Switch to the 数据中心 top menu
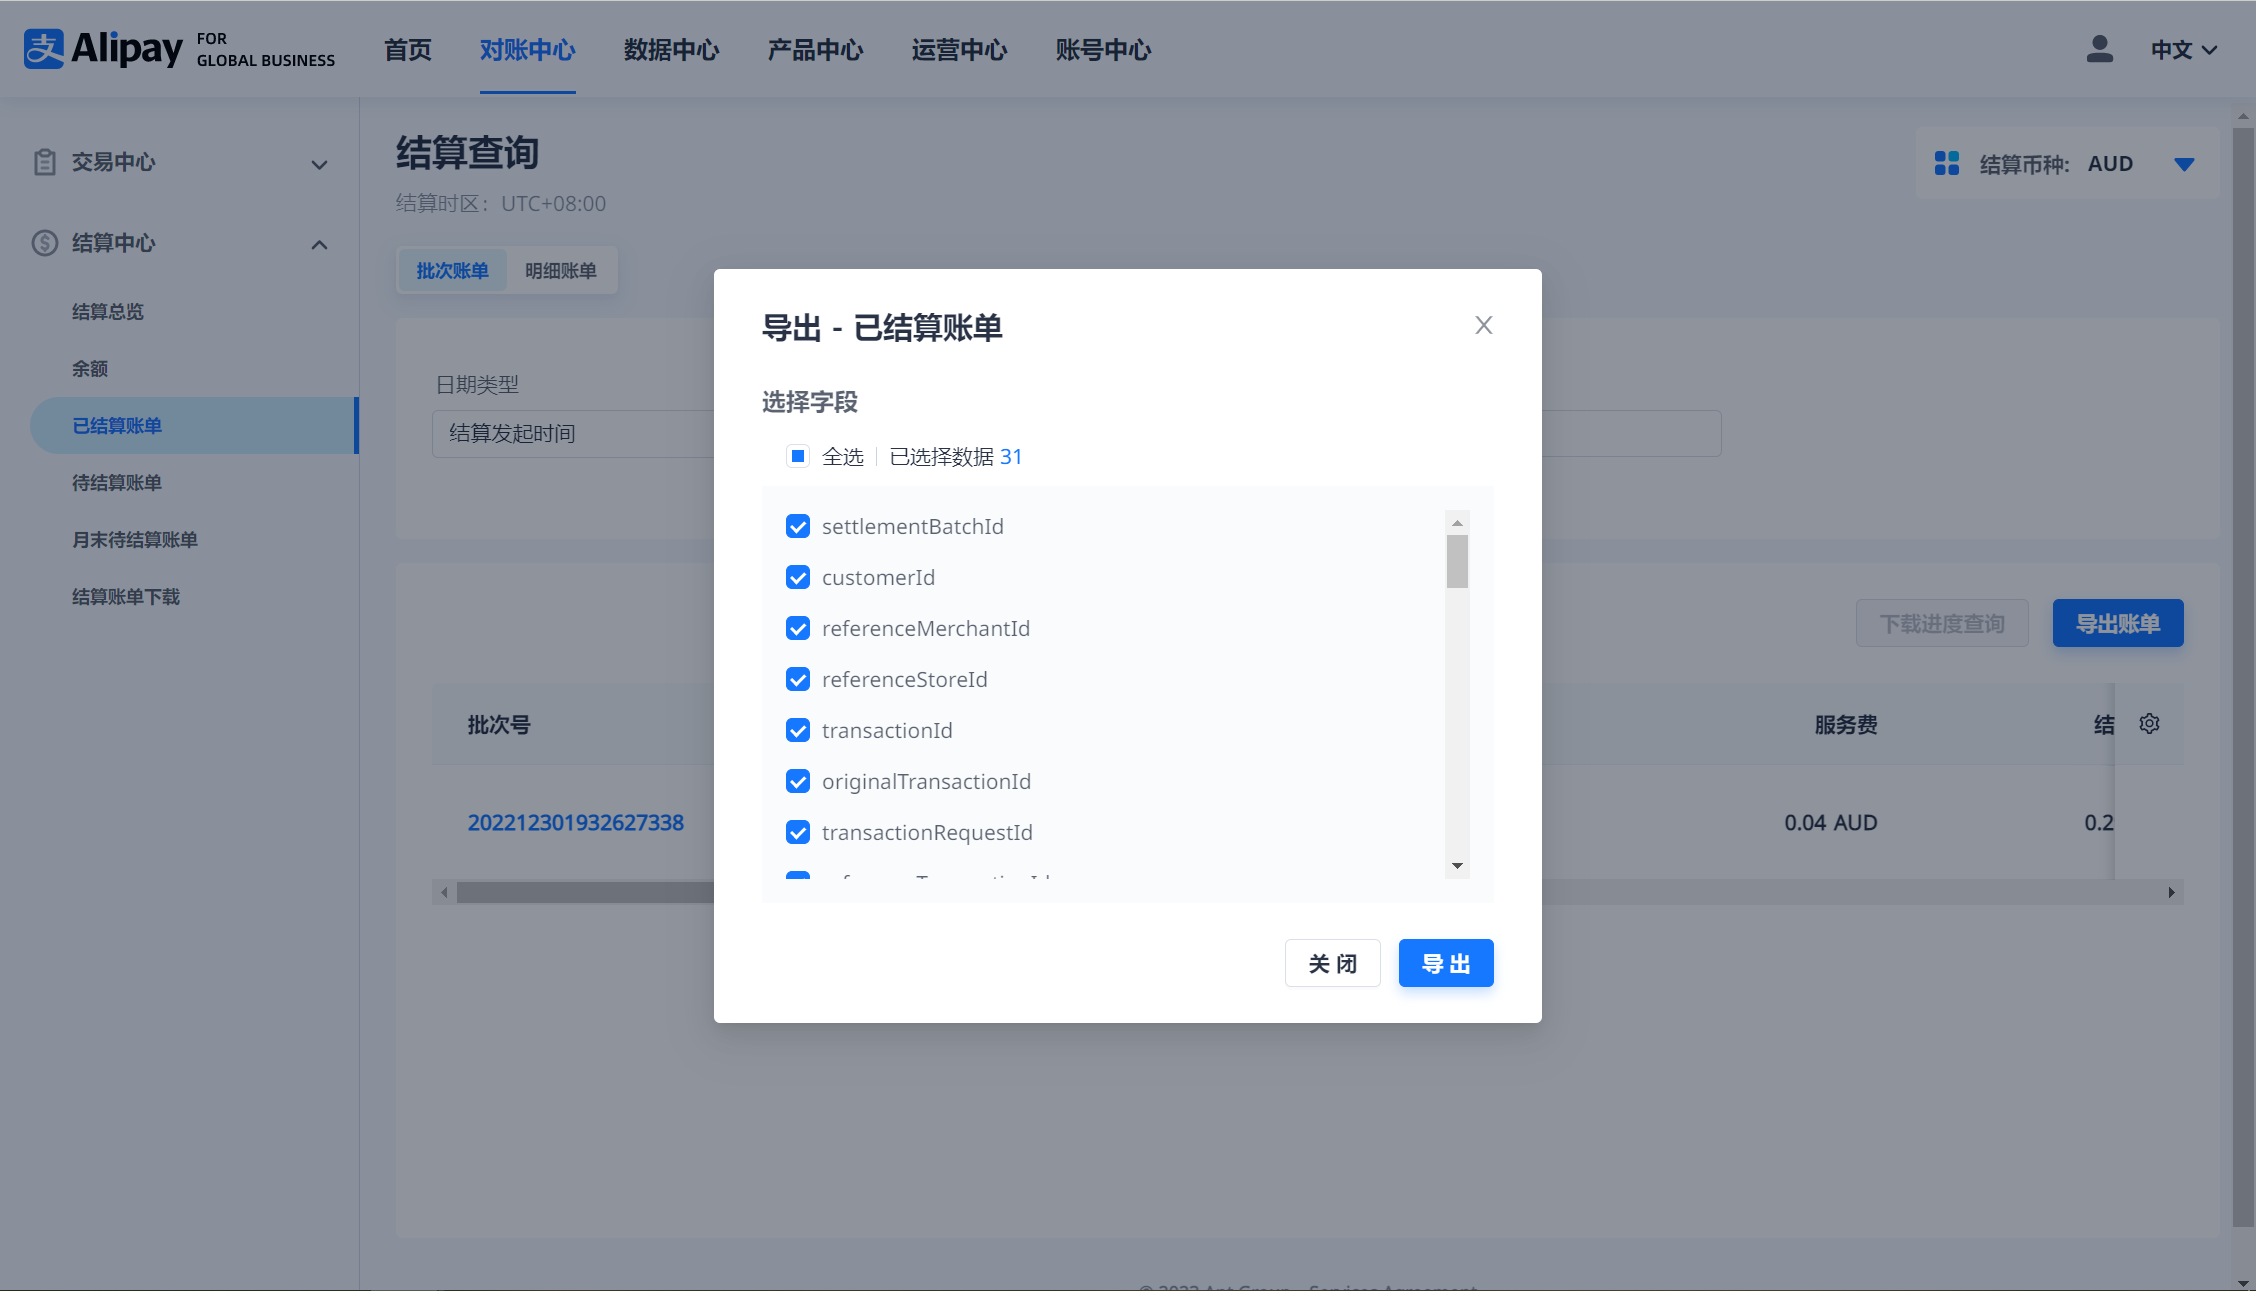2256x1291 pixels. coord(671,50)
